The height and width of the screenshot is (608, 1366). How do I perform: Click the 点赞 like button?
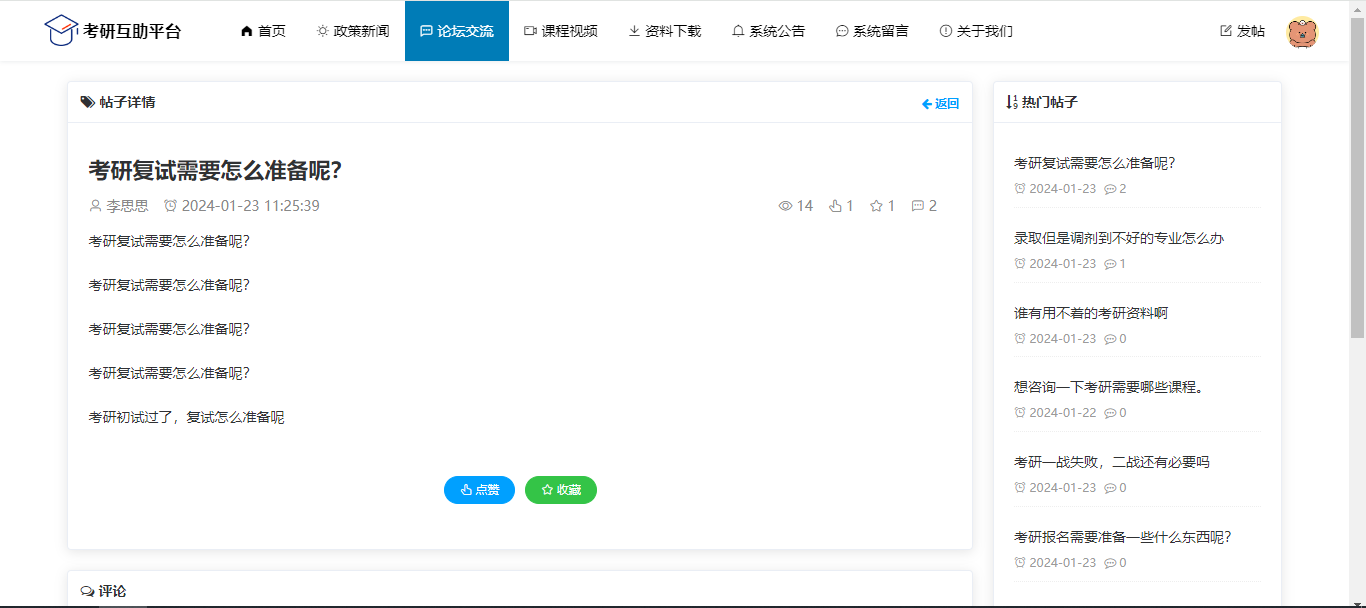[x=480, y=490]
